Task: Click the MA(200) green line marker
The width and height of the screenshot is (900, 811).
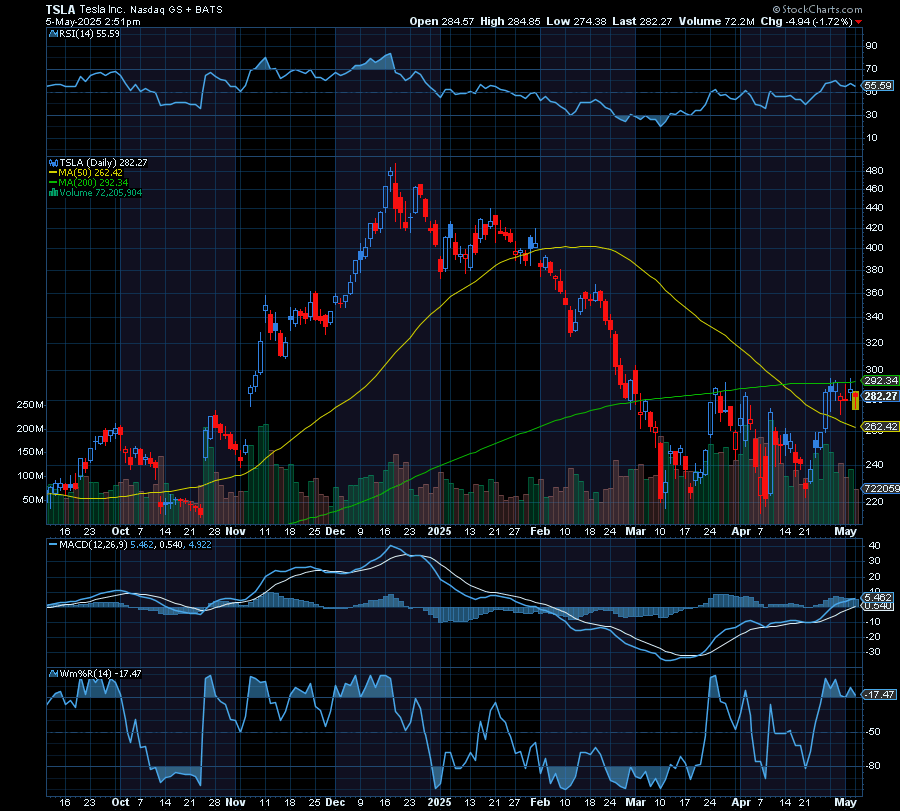Action: [x=53, y=182]
